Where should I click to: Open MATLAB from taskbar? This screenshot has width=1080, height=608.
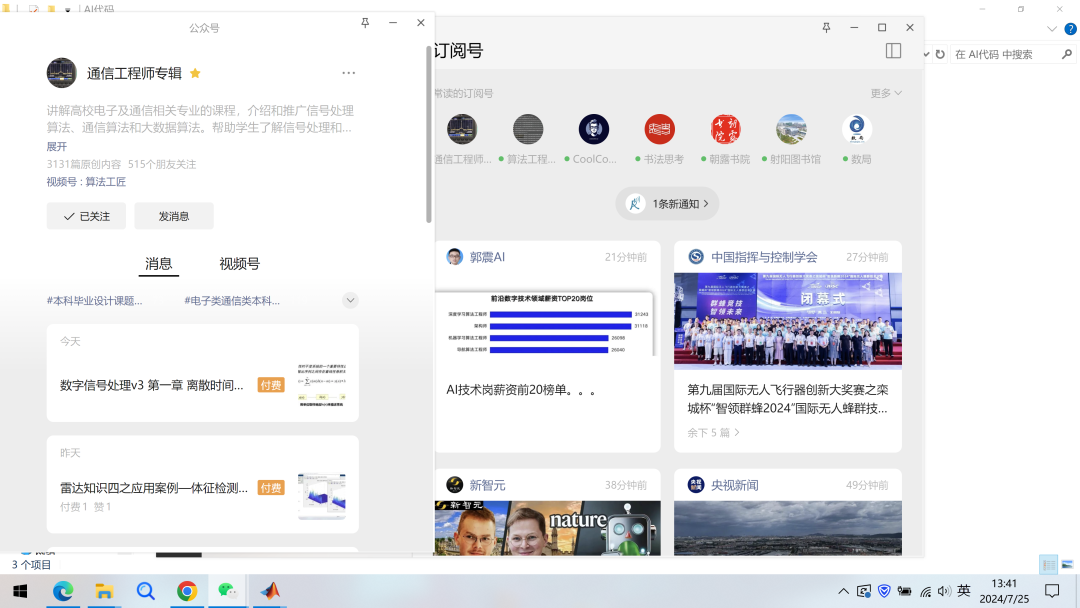(269, 591)
